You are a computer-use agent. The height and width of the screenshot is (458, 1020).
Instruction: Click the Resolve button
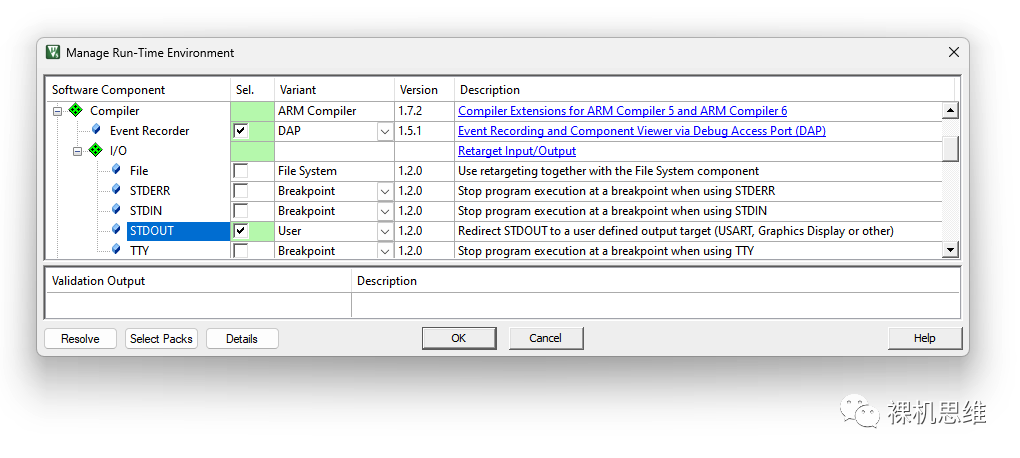pos(80,338)
